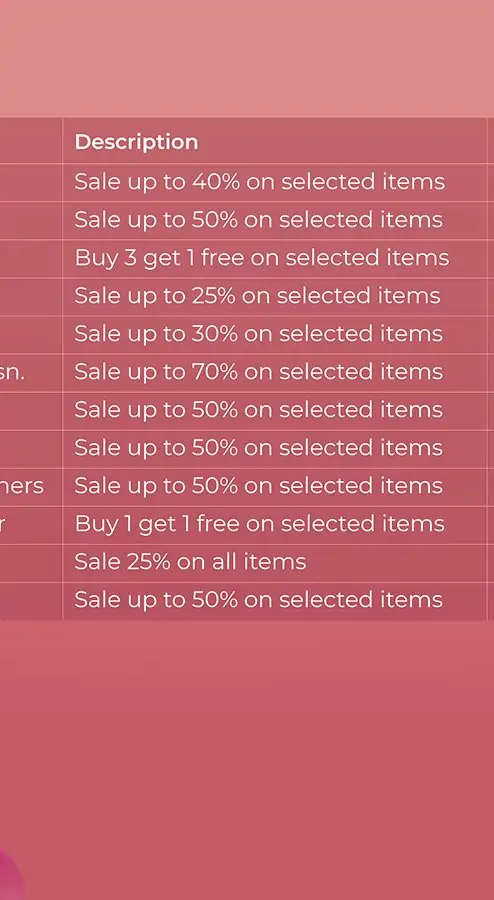Select the 50% sale cell just above the 'ners' row

click(274, 448)
